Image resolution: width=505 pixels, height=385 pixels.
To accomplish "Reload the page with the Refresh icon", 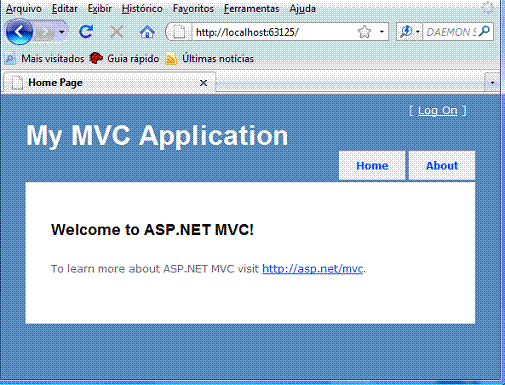I will tap(86, 32).
